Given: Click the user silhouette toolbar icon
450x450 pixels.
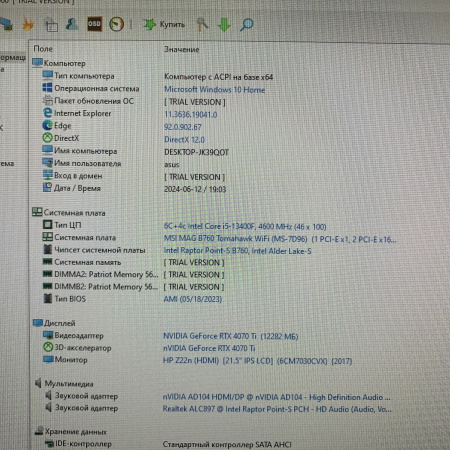Looking at the screenshot, I should [72, 24].
